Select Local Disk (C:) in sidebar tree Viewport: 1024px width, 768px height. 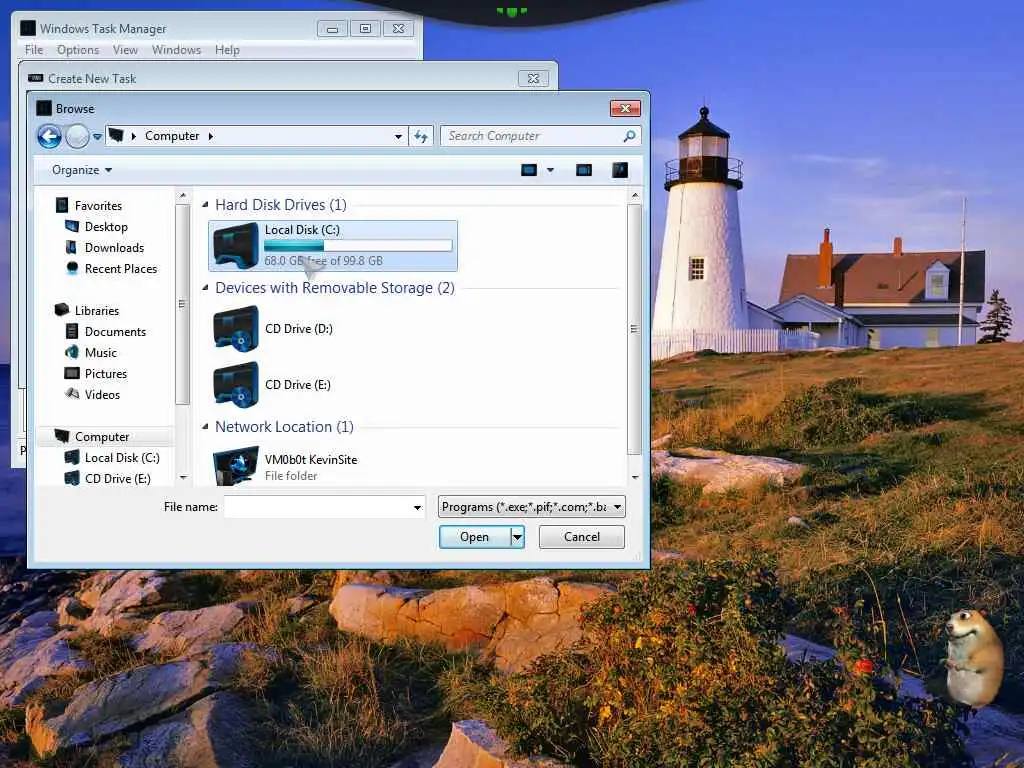(122, 458)
